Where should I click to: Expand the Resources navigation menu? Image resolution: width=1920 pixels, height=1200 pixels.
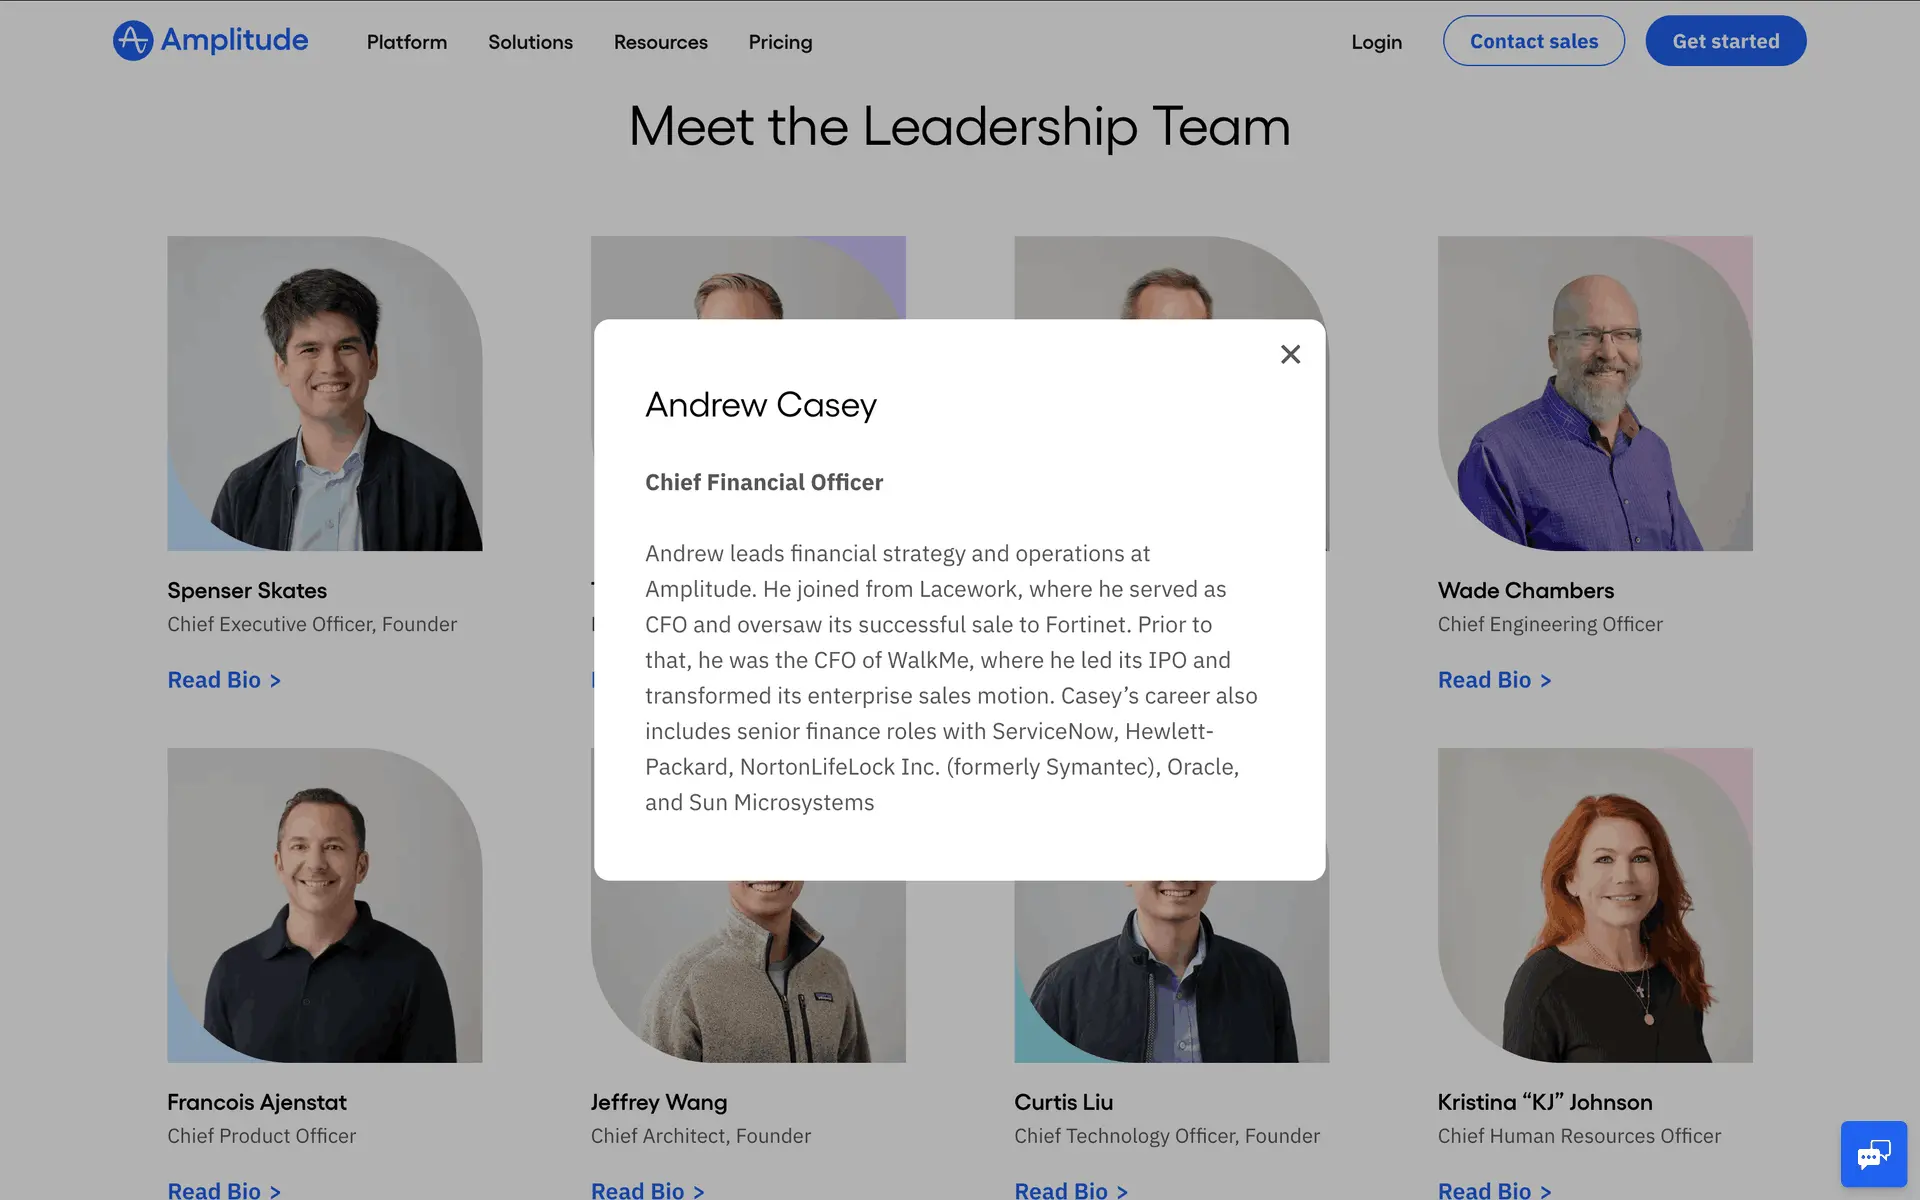[x=660, y=42]
